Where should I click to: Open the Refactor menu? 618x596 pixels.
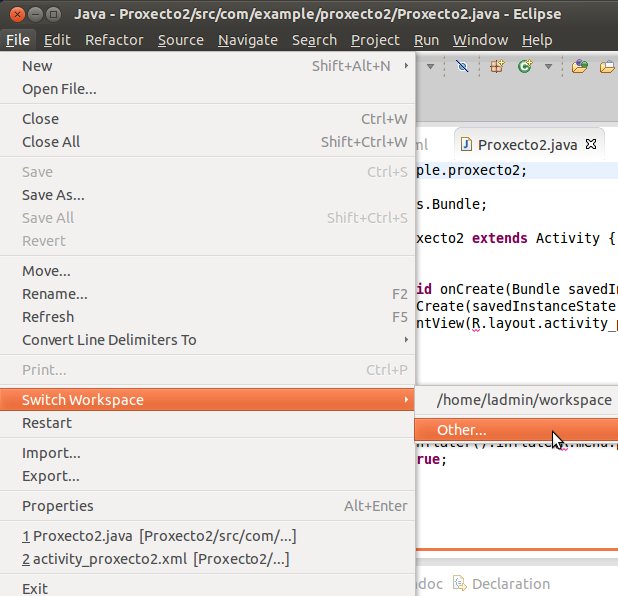114,40
